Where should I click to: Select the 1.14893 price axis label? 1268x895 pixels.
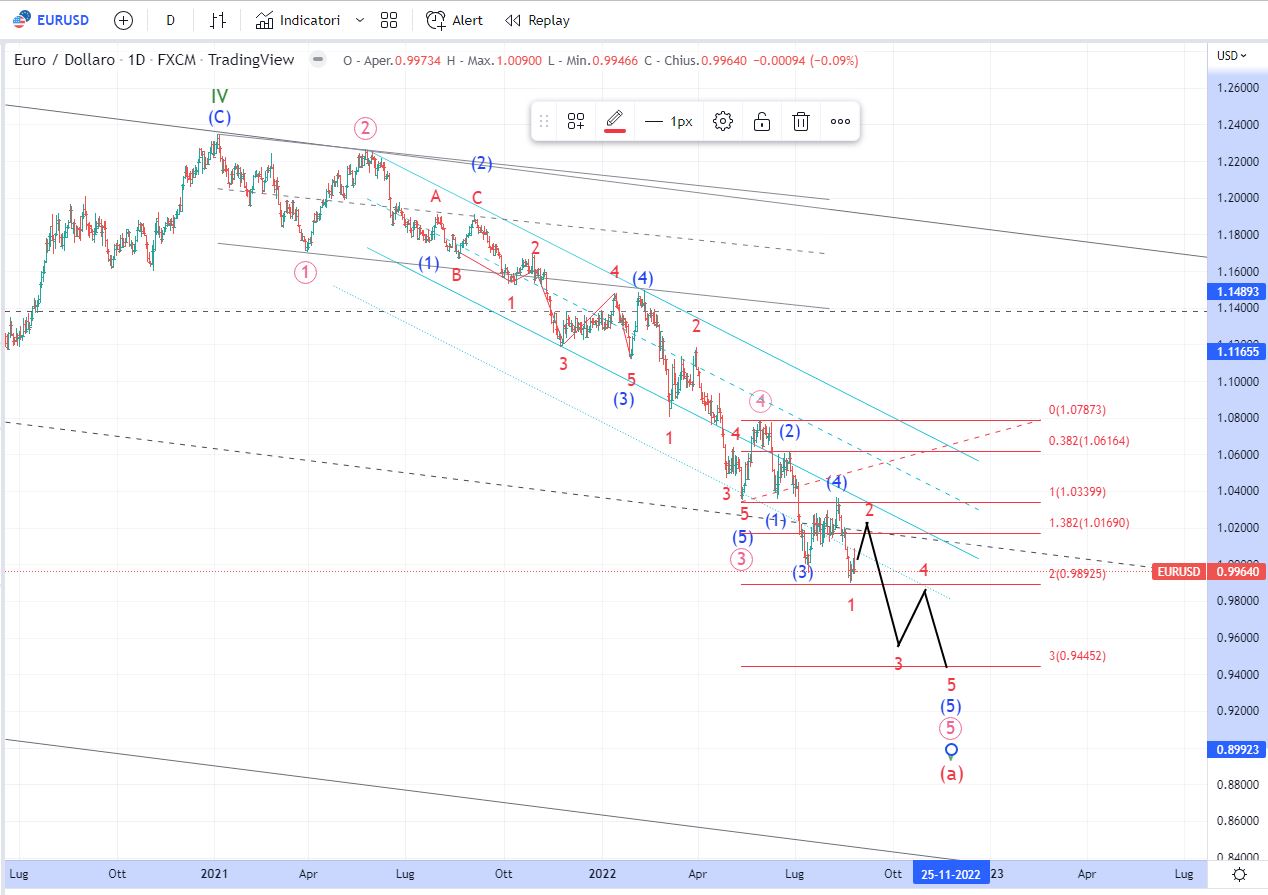pyautogui.click(x=1236, y=291)
